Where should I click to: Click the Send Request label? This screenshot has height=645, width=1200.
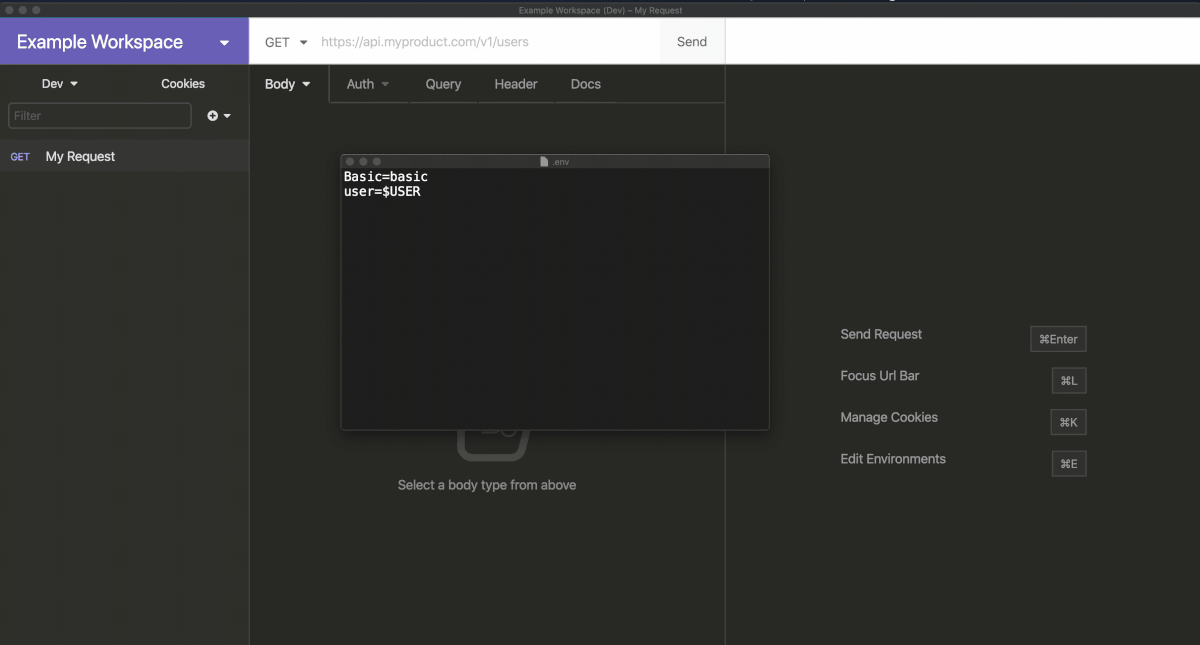pyautogui.click(x=881, y=334)
